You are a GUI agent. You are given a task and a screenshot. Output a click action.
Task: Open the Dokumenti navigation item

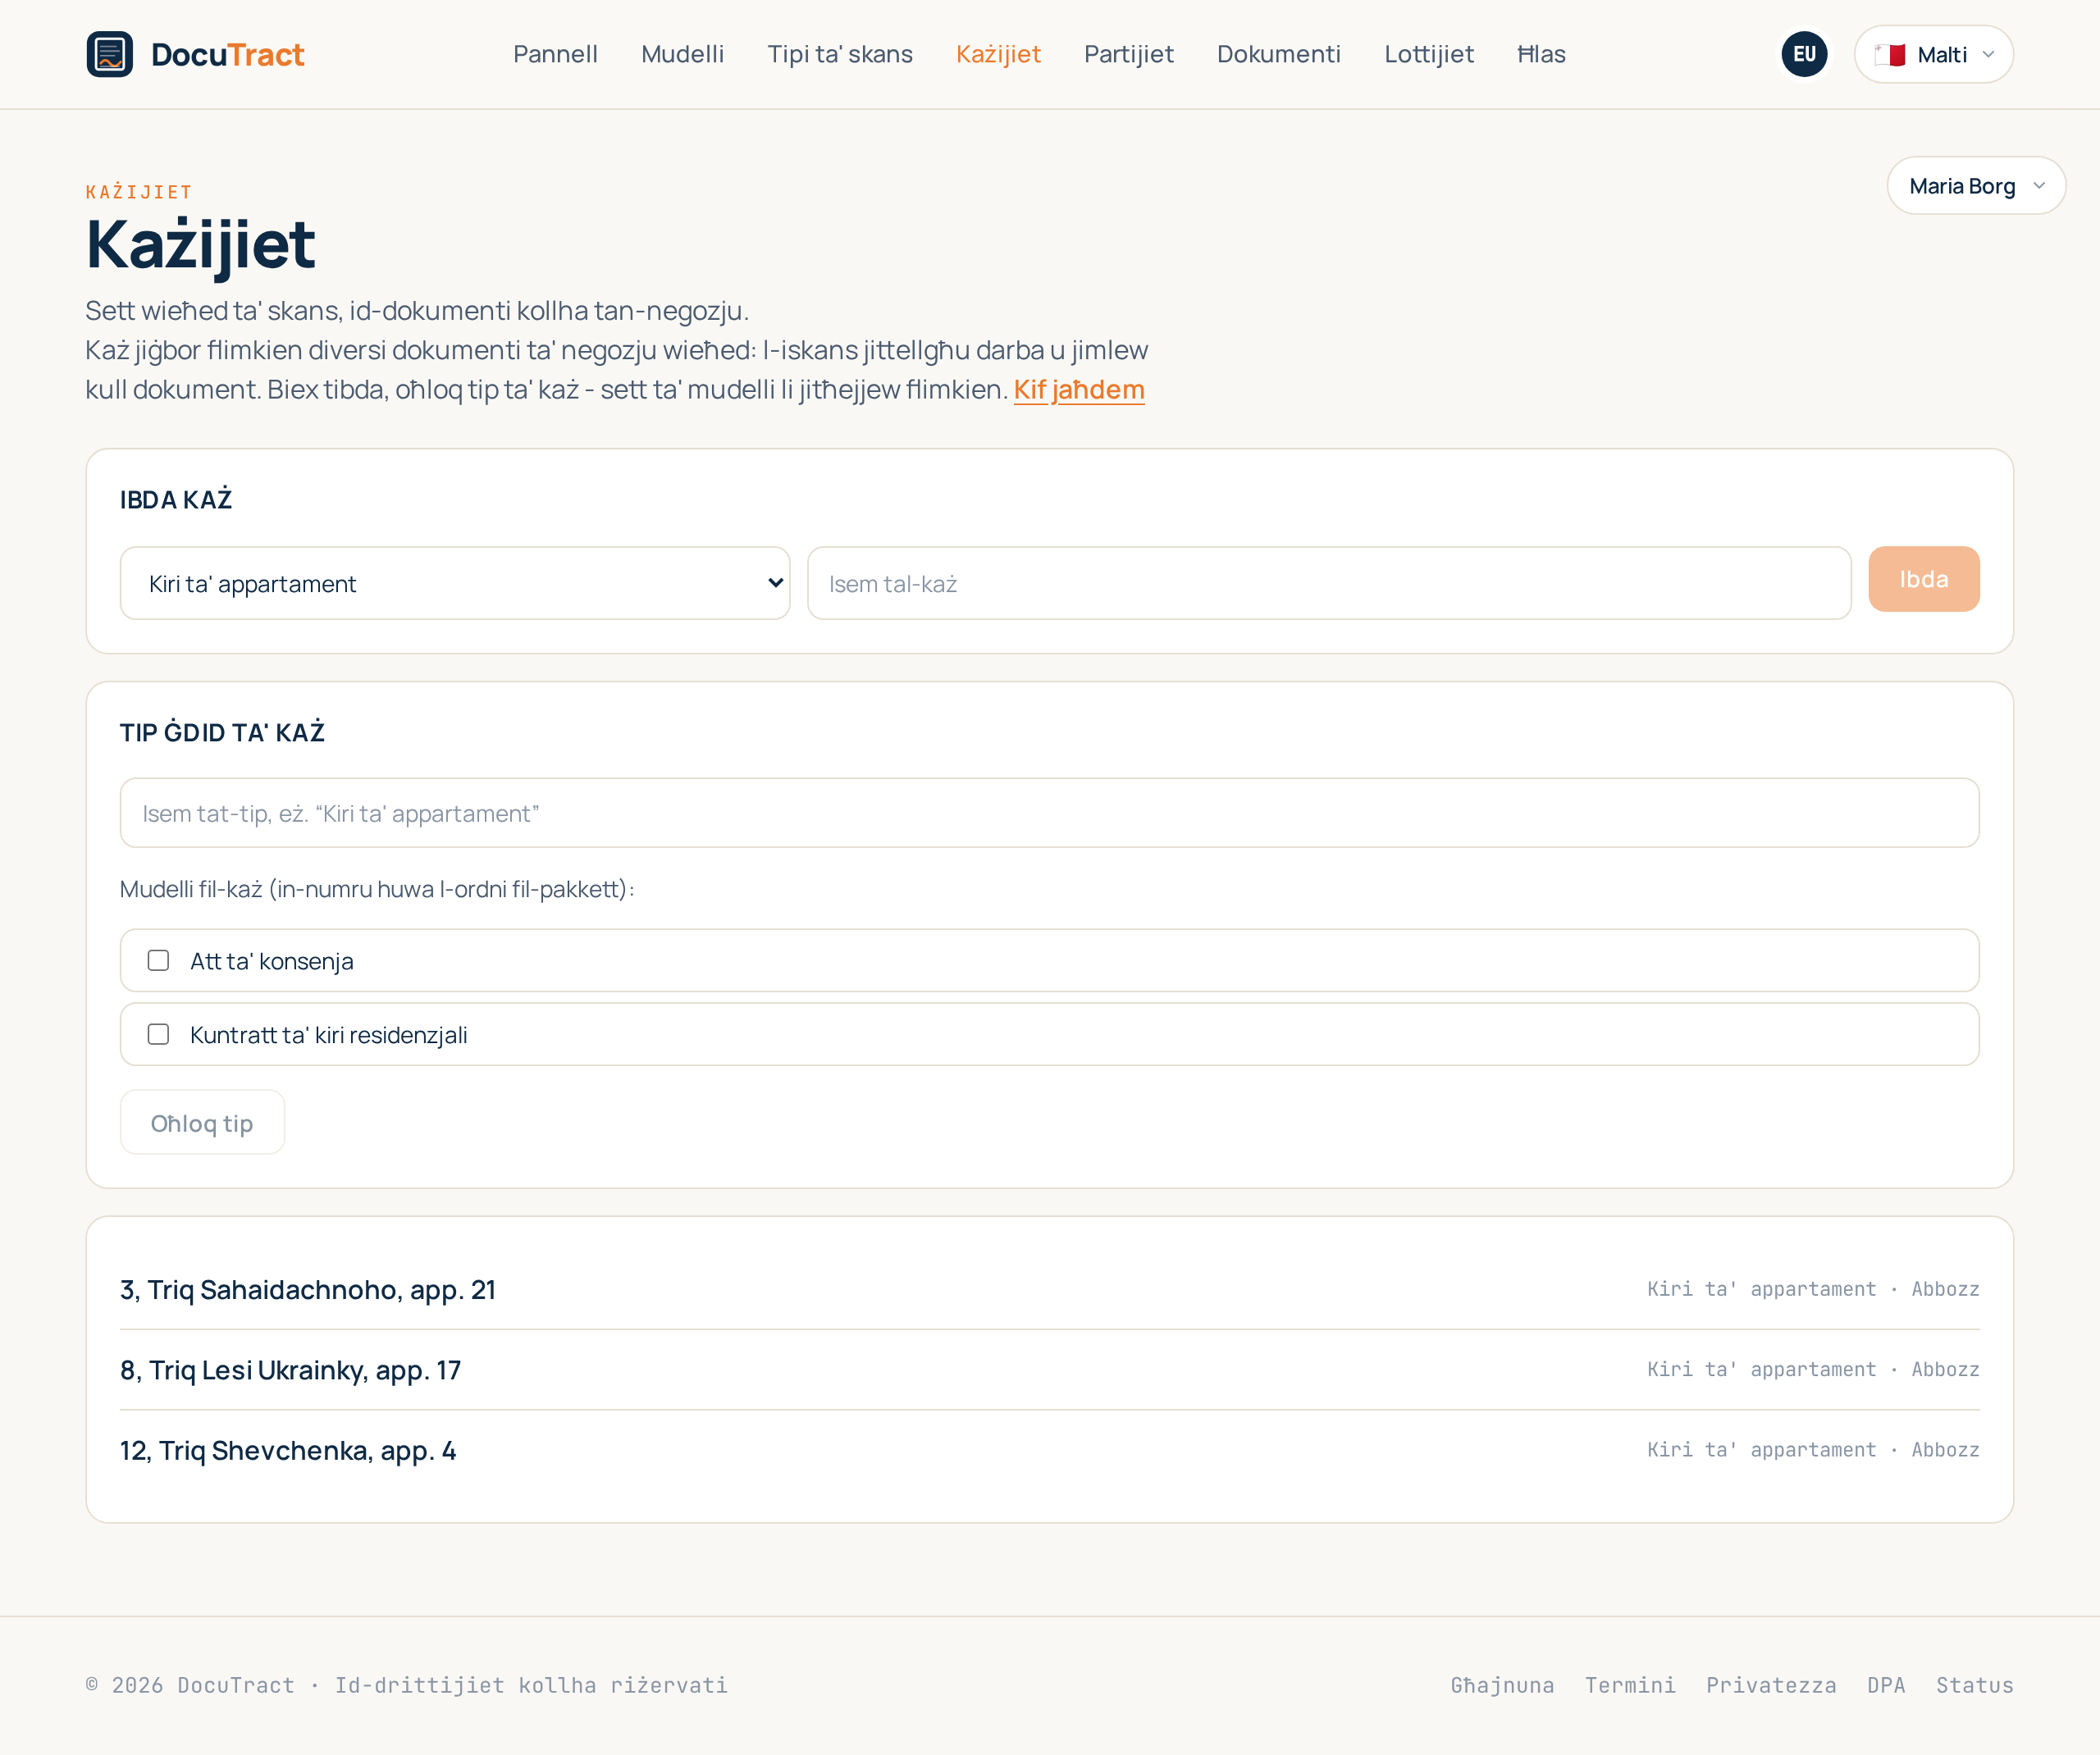1278,54
